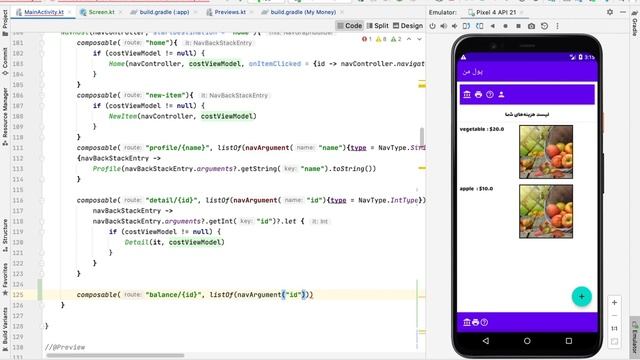Screen dimensions: 640x360
Task: Collapse the code fold at line 106
Action: 42,96
